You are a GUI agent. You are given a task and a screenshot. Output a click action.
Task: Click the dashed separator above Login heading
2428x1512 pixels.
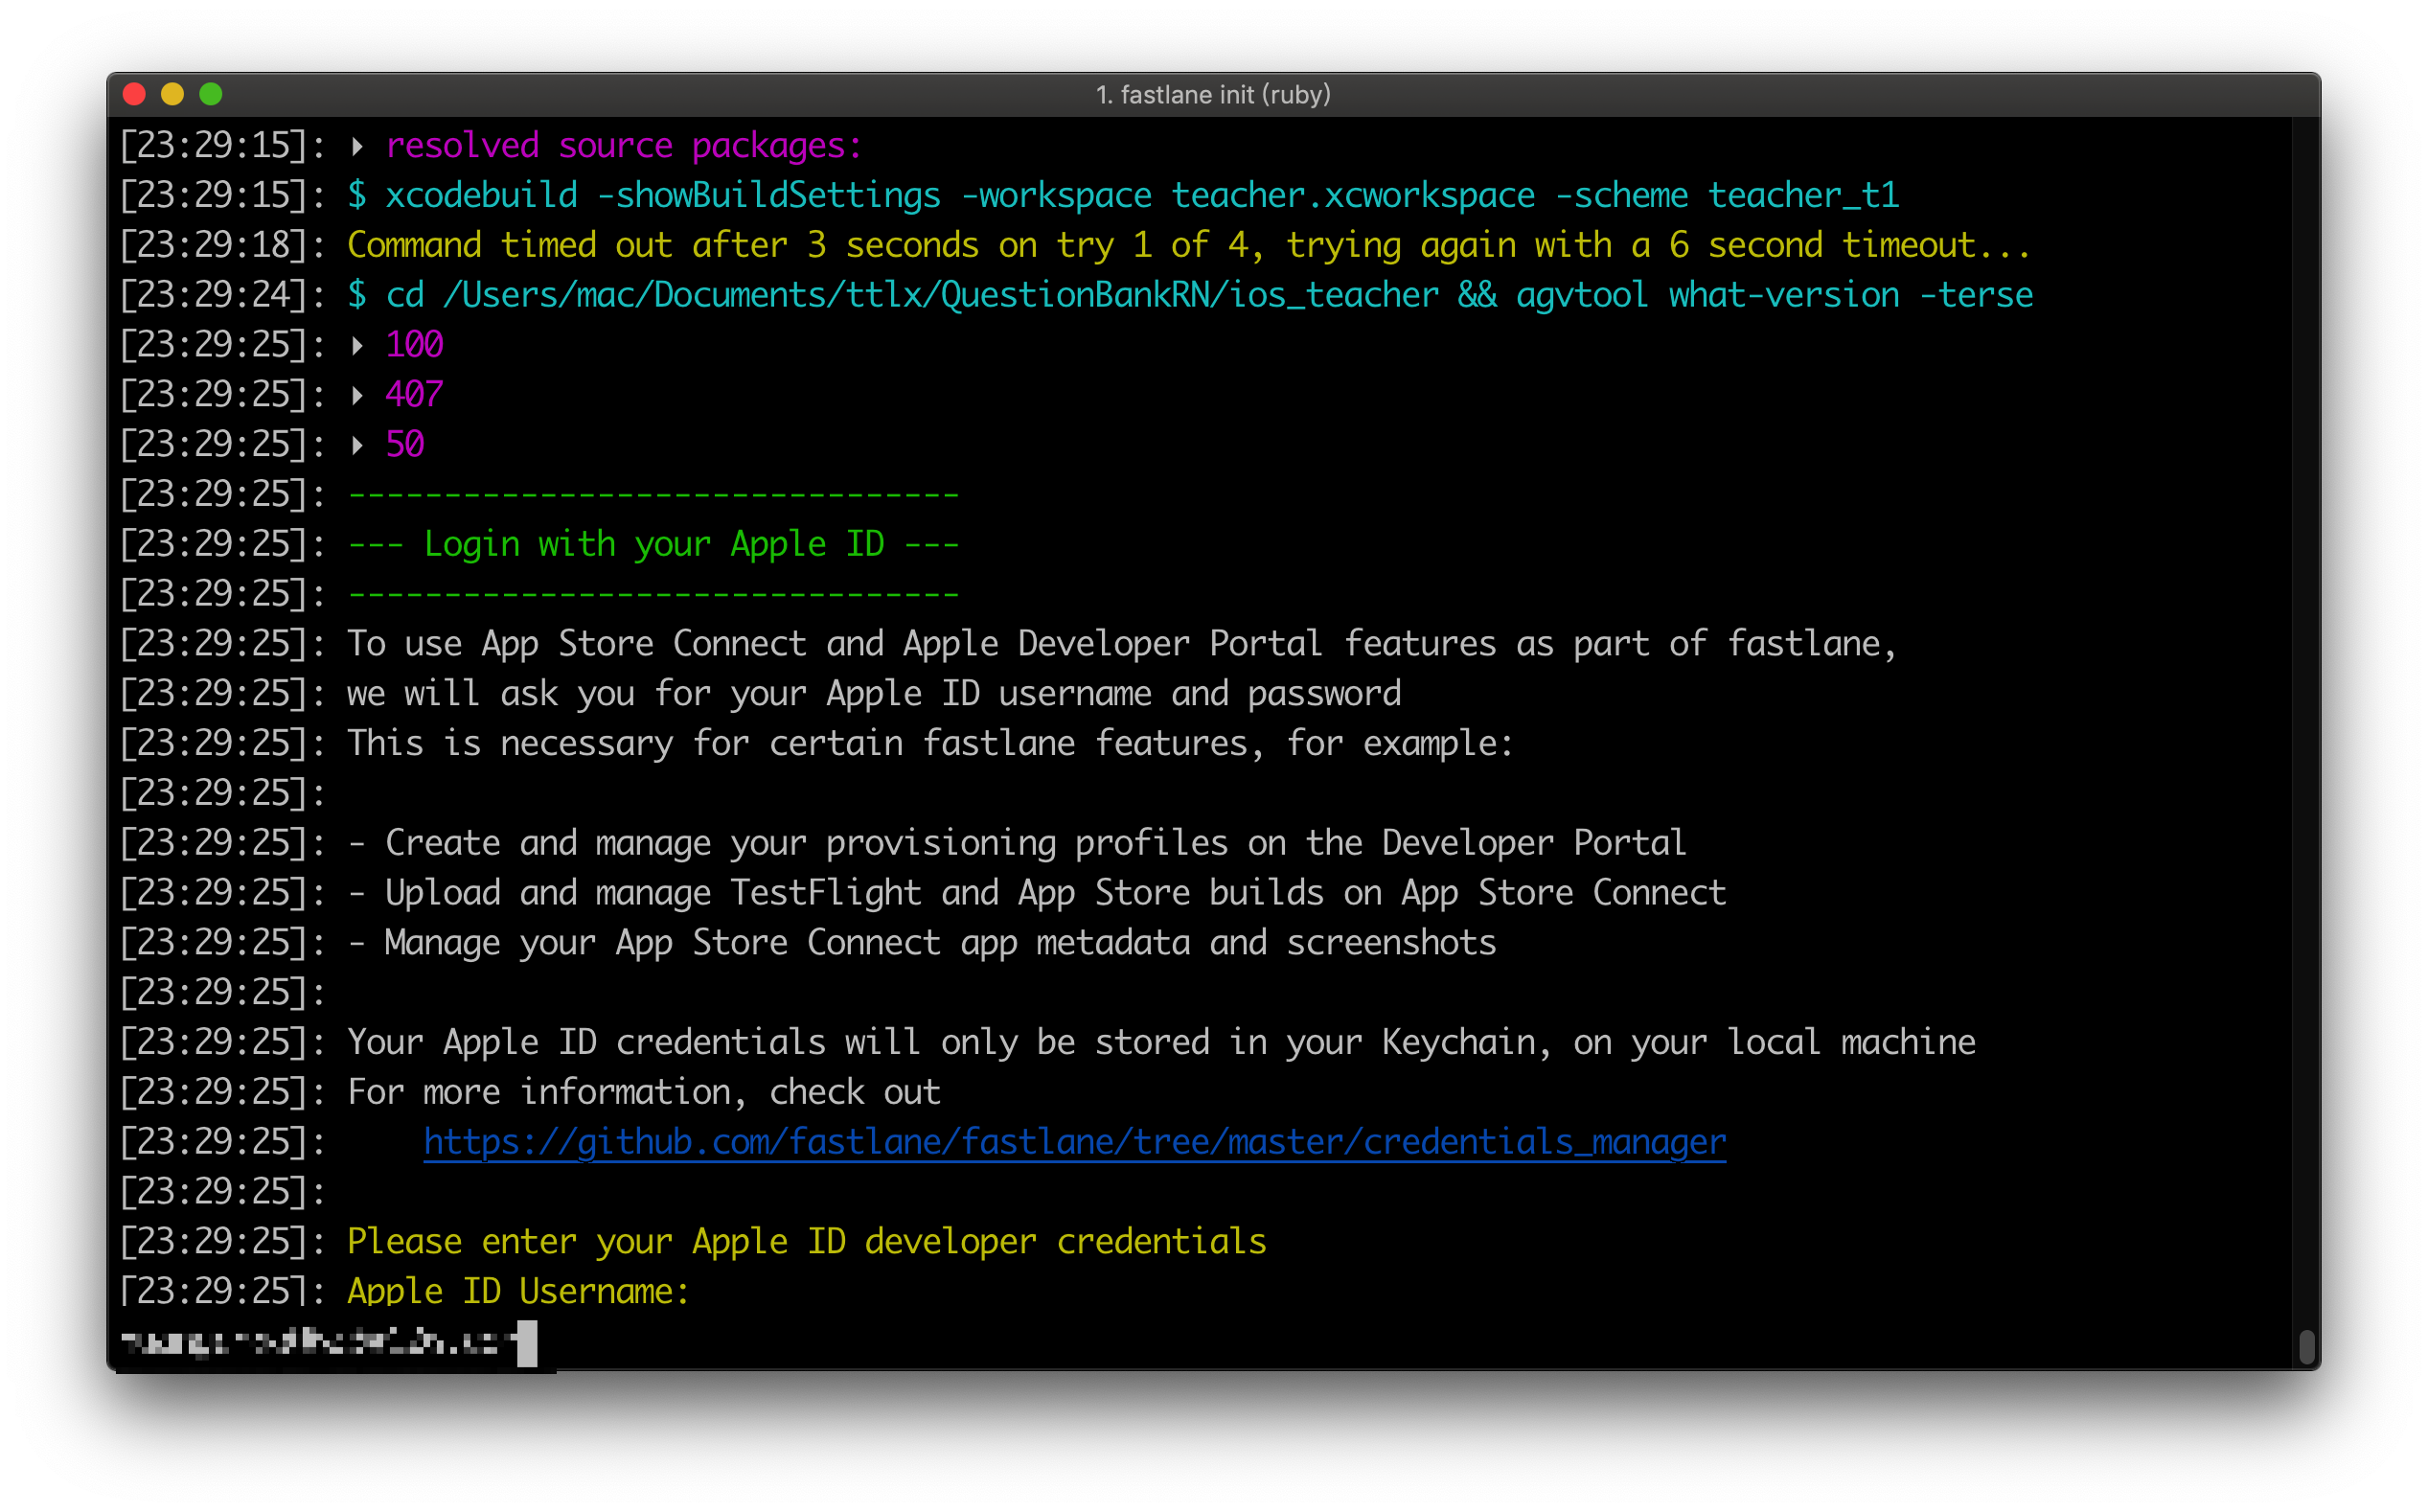pyautogui.click(x=654, y=494)
